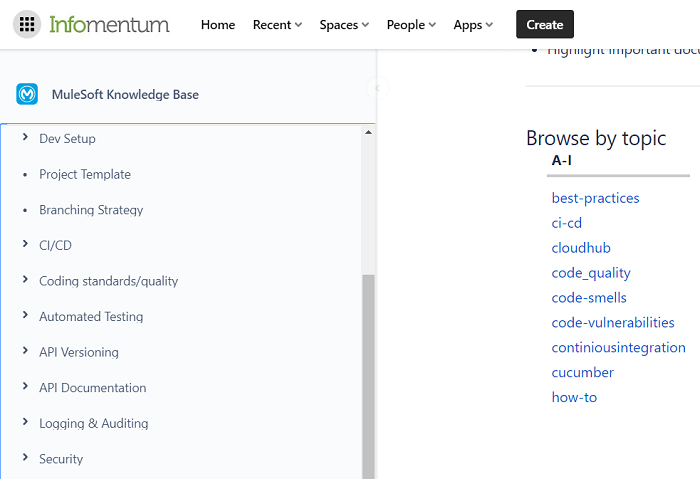Open the app switcher grid icon

click(27, 24)
